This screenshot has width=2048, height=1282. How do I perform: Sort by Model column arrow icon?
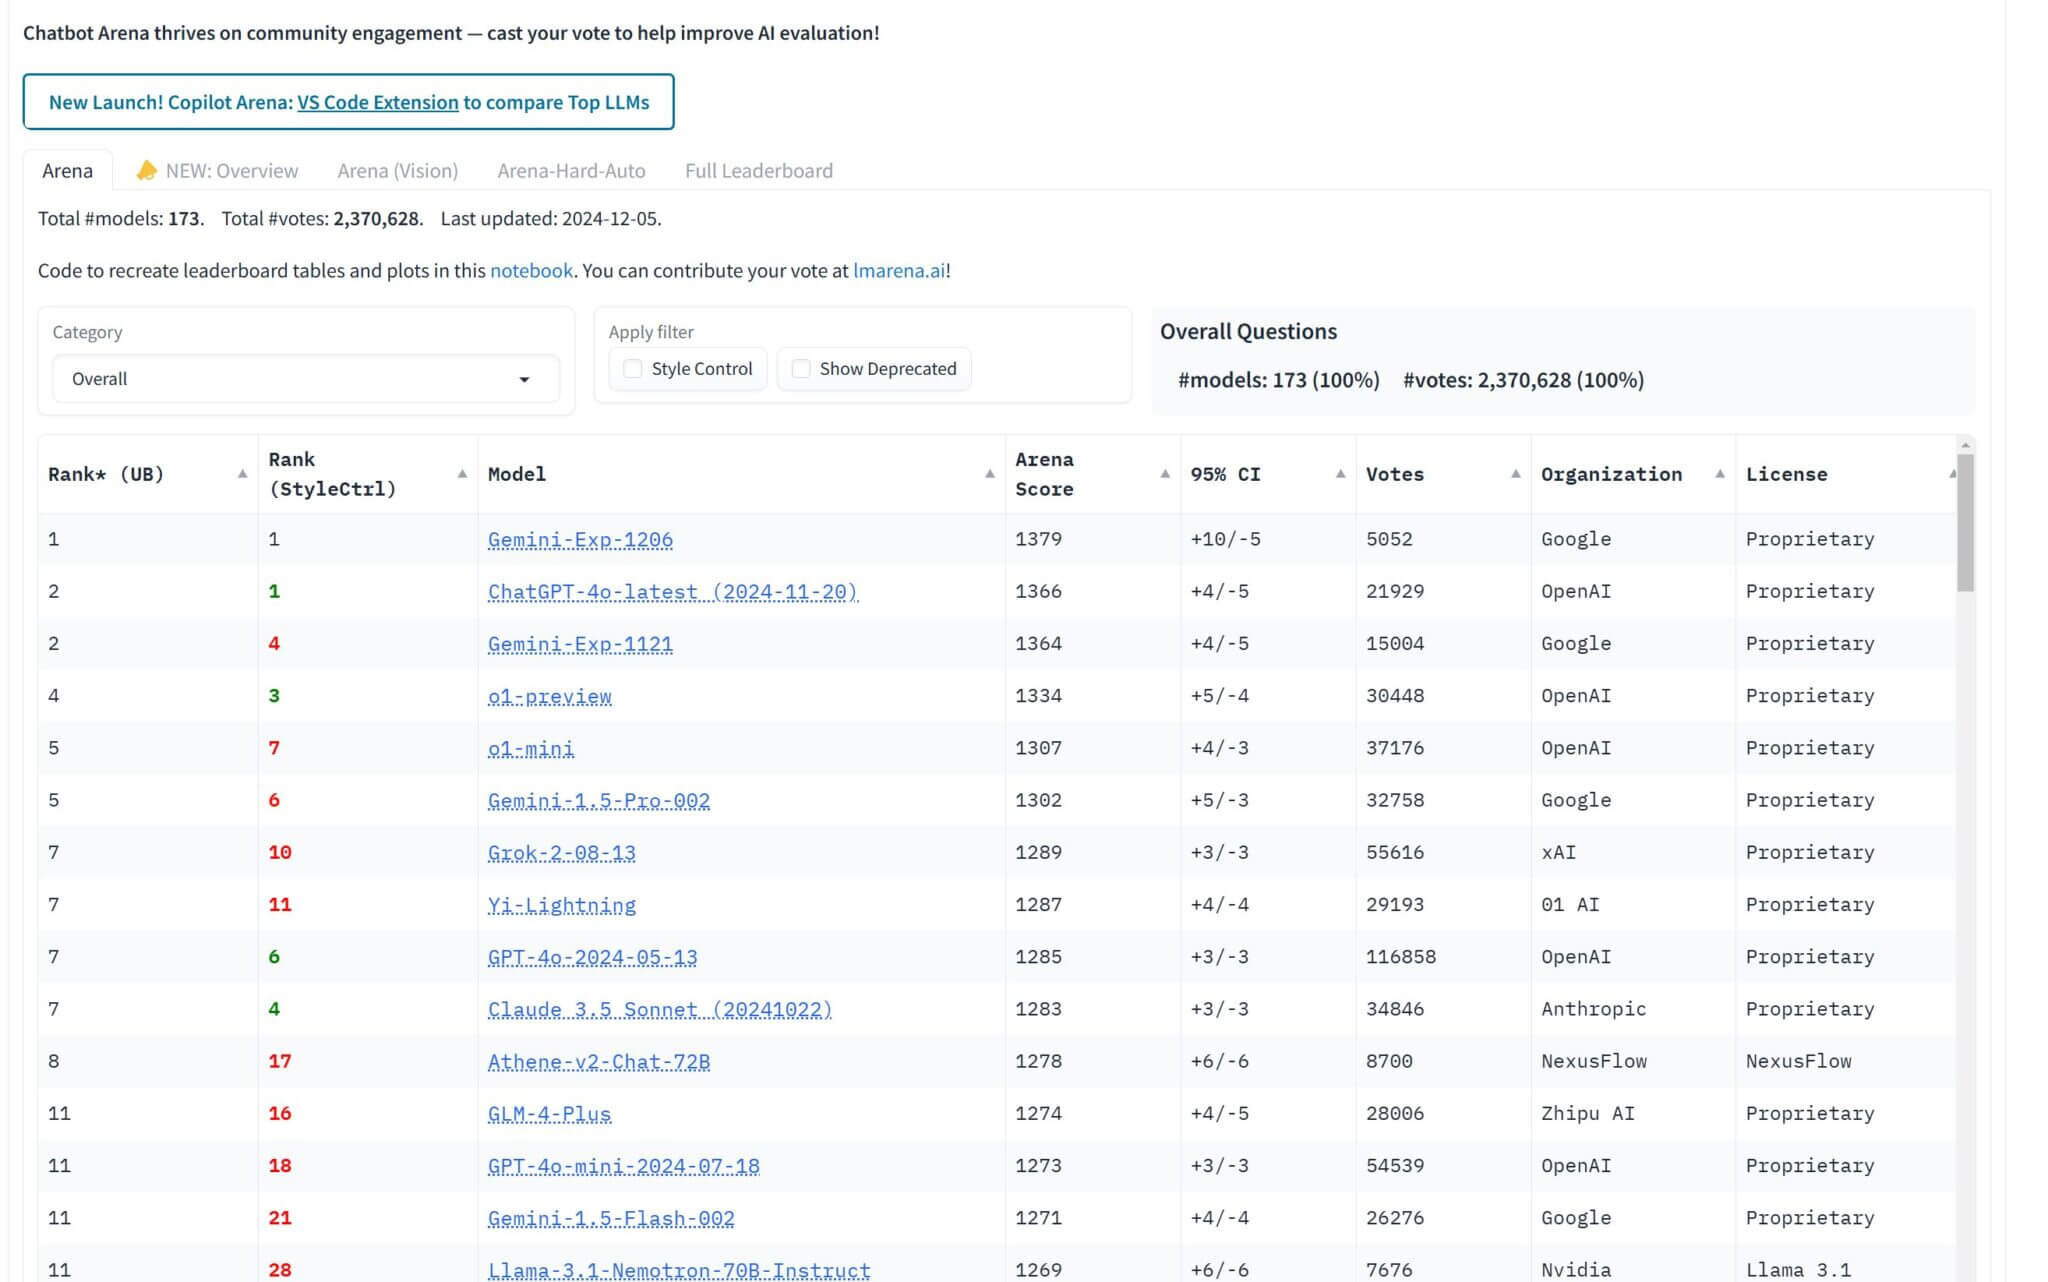pyautogui.click(x=989, y=474)
